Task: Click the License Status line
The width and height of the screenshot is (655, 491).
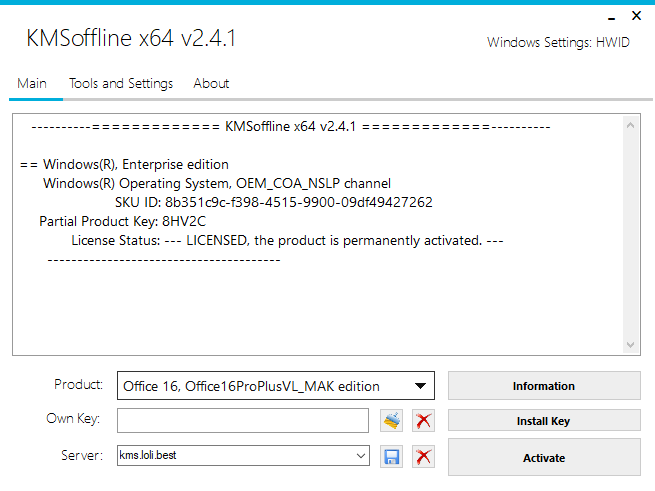Action: pyautogui.click(x=287, y=241)
